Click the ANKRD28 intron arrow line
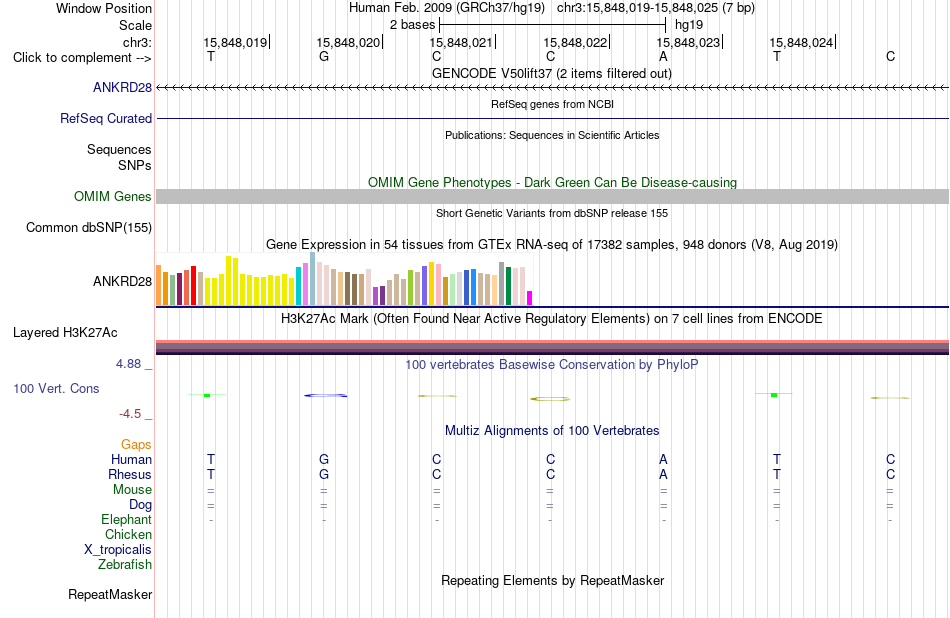This screenshot has height=618, width=950. pos(553,88)
